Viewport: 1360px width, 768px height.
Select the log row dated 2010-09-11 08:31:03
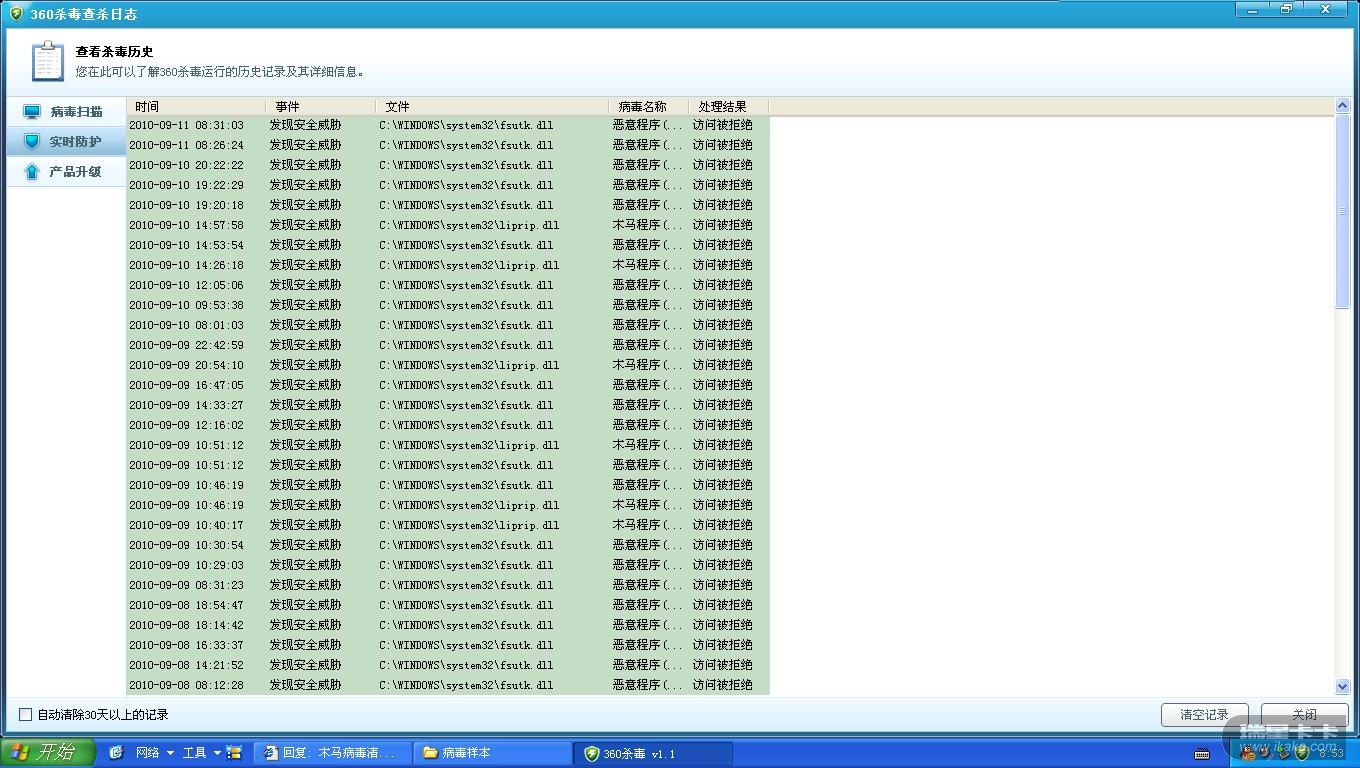(x=448, y=125)
